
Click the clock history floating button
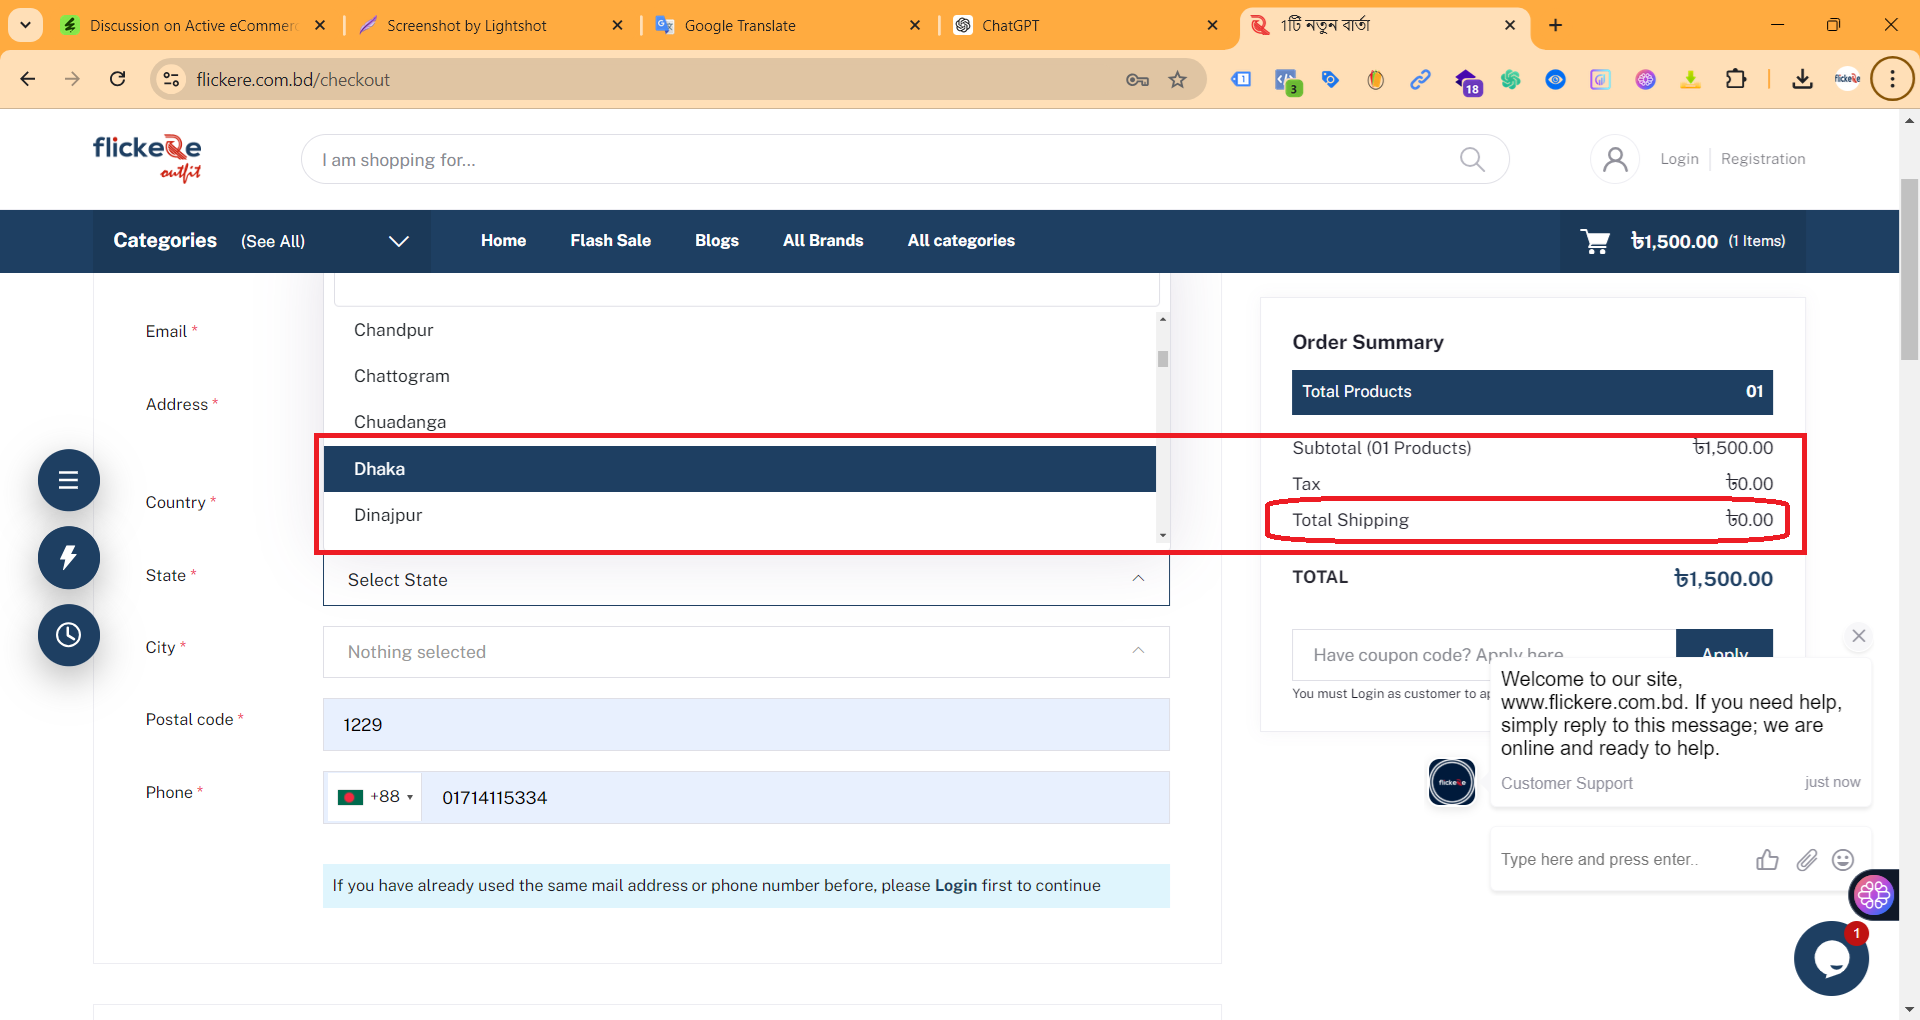click(x=69, y=635)
